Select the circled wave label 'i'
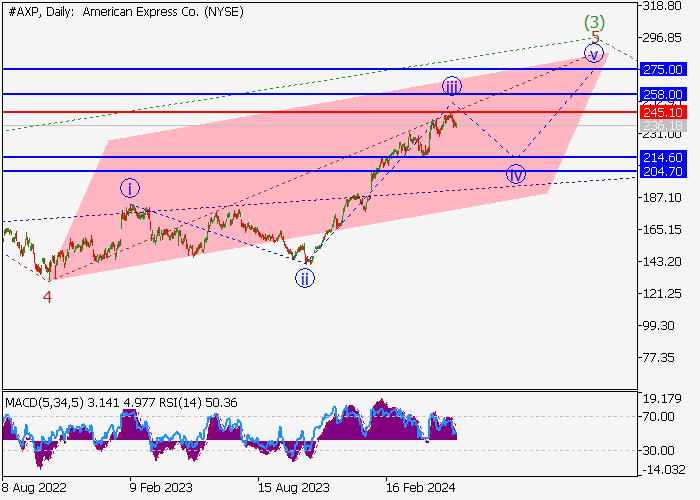 tap(130, 188)
